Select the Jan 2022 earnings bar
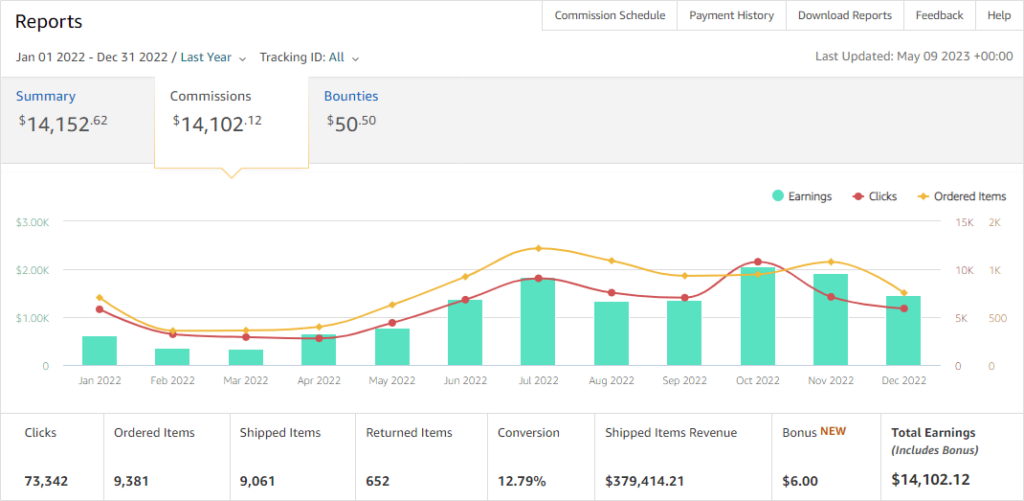The height and width of the screenshot is (501, 1024). coord(100,351)
